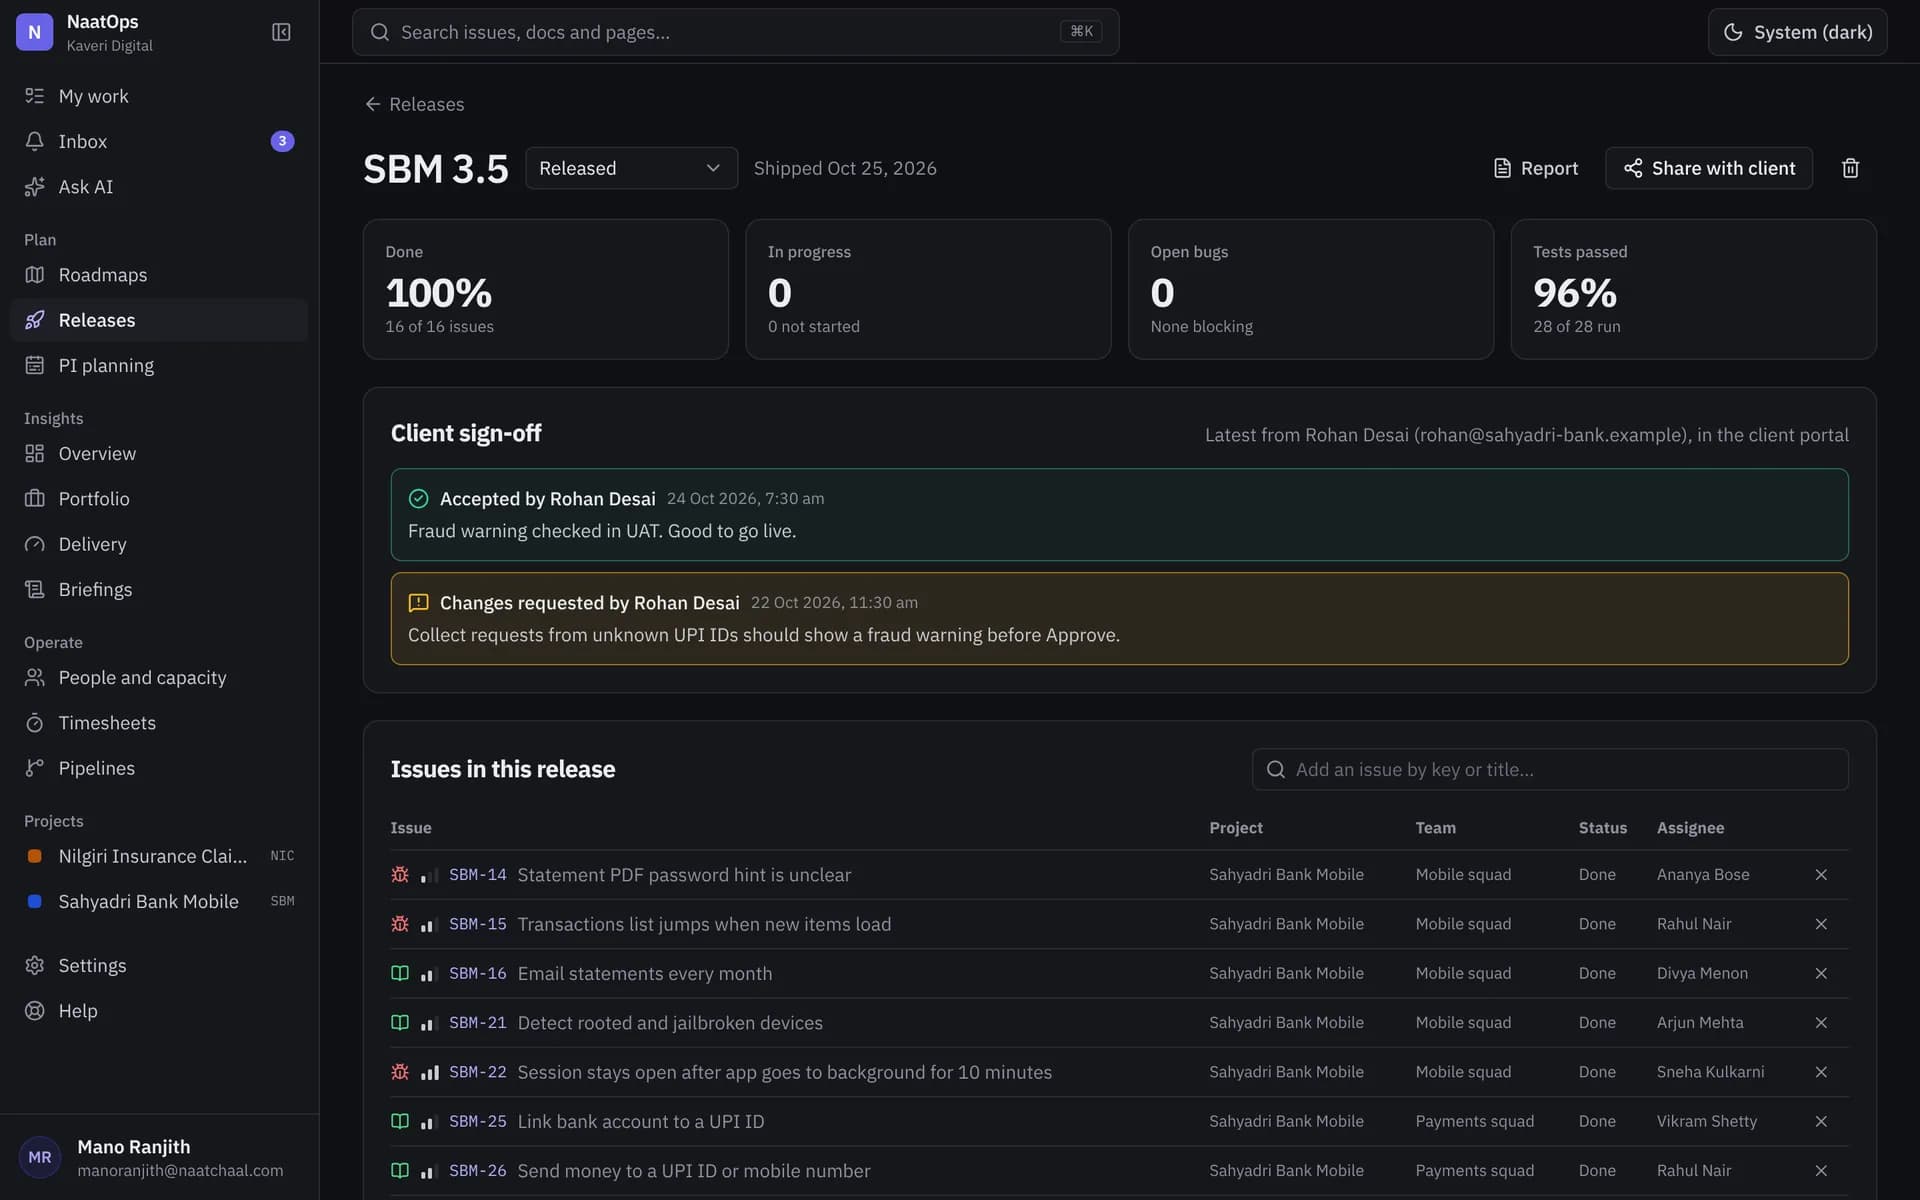The height and width of the screenshot is (1200, 1920).
Task: Delete release with trash icon
Action: tap(1850, 168)
